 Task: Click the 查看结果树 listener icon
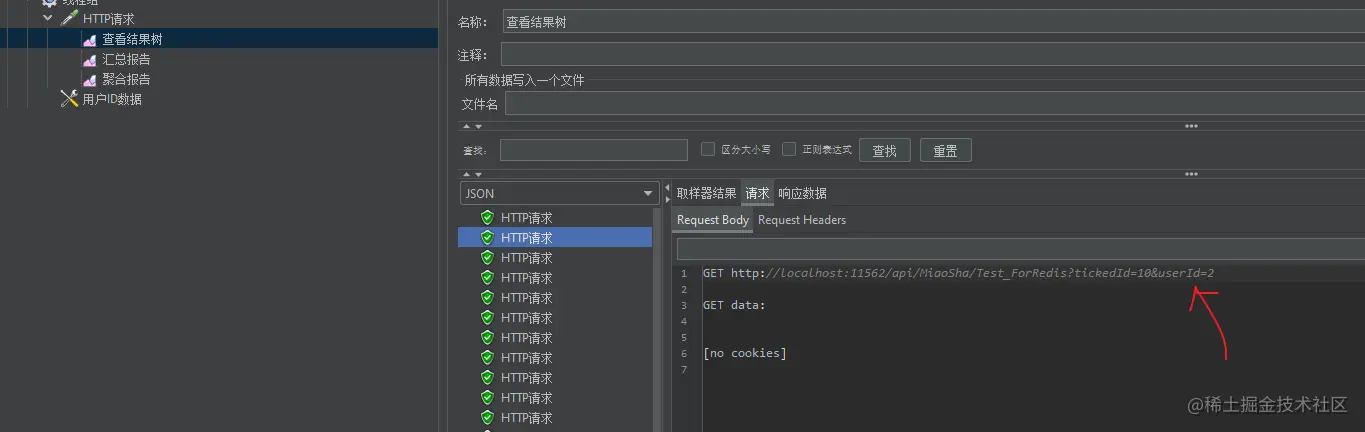click(89, 40)
